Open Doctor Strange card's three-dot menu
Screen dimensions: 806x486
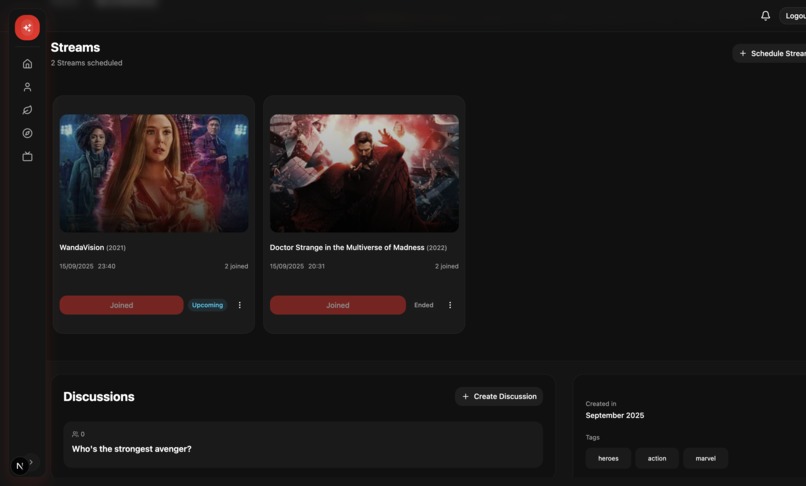click(450, 305)
